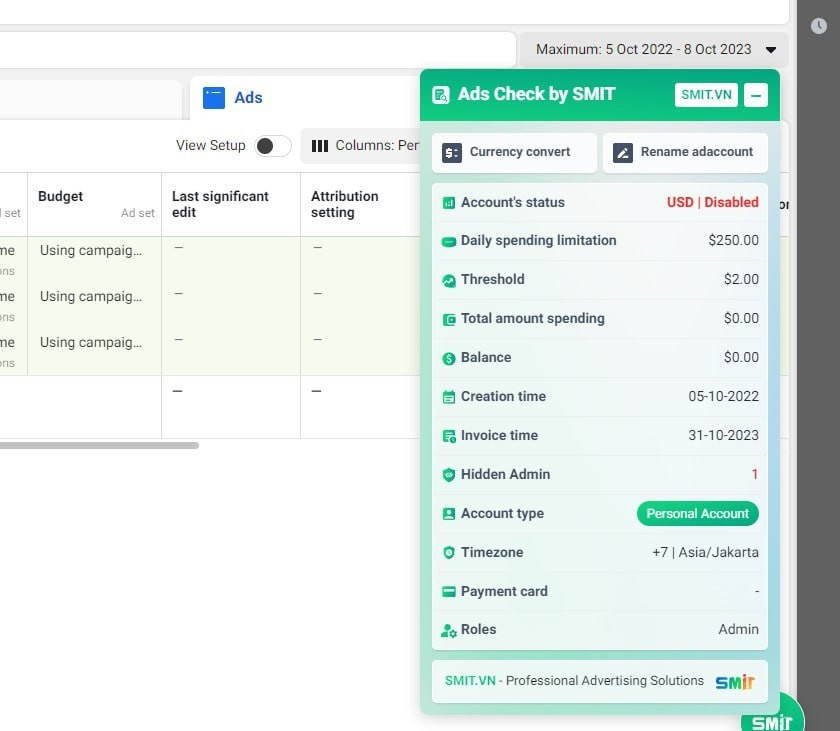Open the Currency convert tool
This screenshot has height=731, width=840.
tap(514, 153)
